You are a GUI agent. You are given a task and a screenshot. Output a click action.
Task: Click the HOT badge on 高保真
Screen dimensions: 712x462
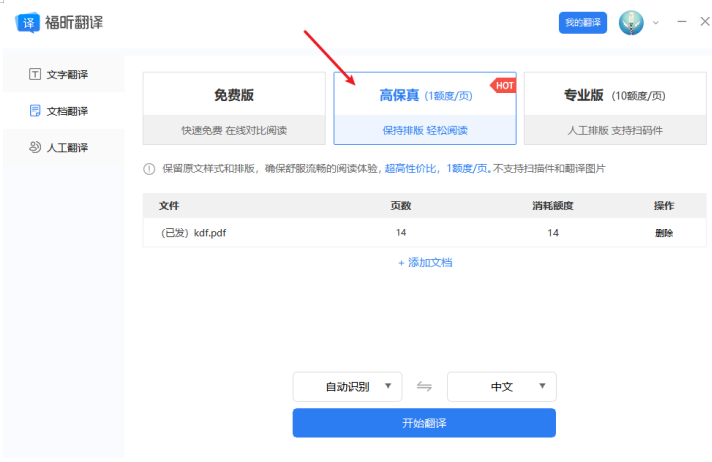coord(504,85)
